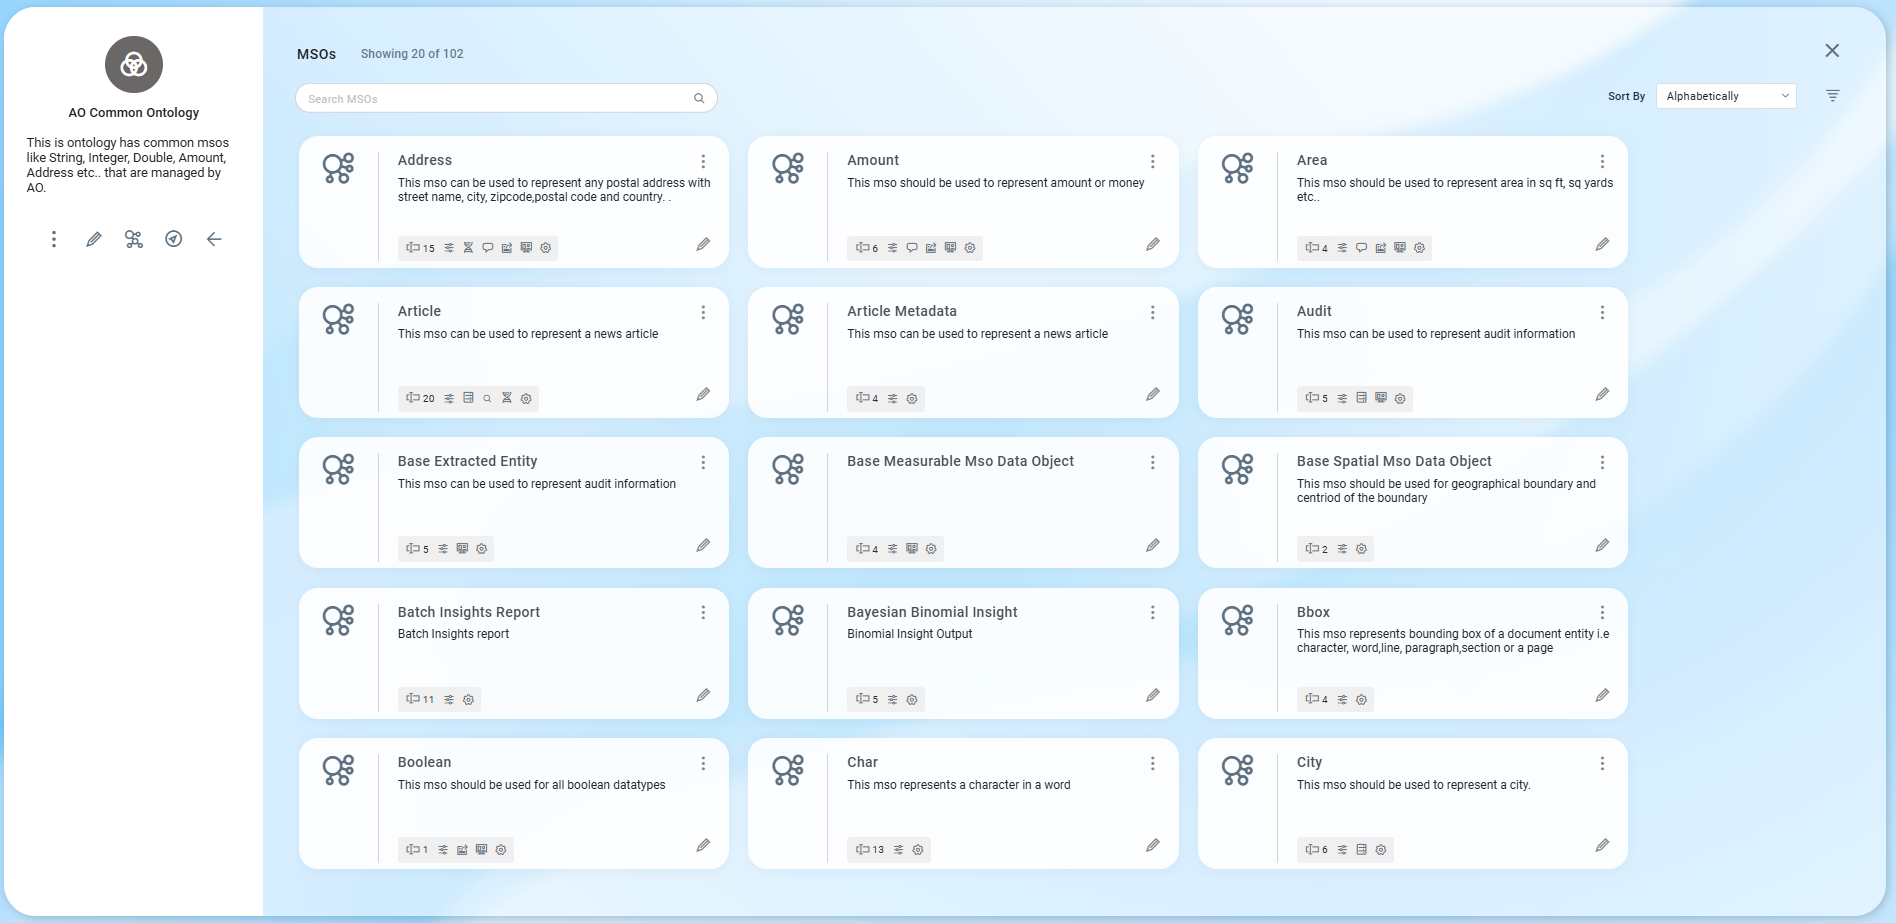Open the filter icon beside Sort By
1896x923 pixels.
coord(1832,96)
